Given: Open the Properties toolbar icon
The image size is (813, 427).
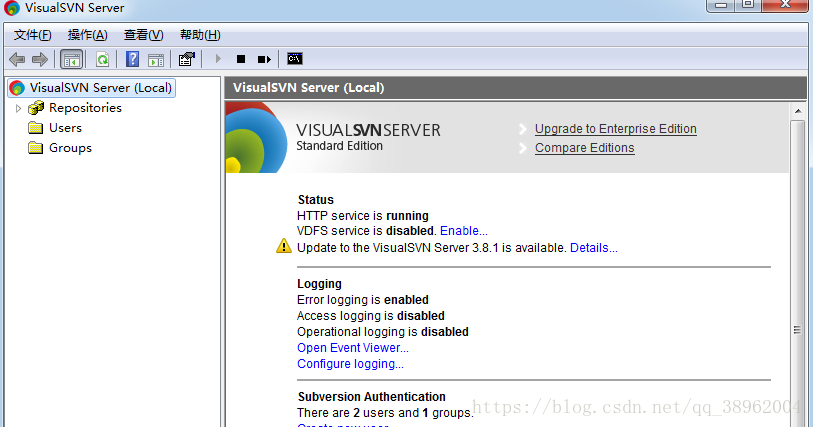Looking at the screenshot, I should click(x=187, y=59).
